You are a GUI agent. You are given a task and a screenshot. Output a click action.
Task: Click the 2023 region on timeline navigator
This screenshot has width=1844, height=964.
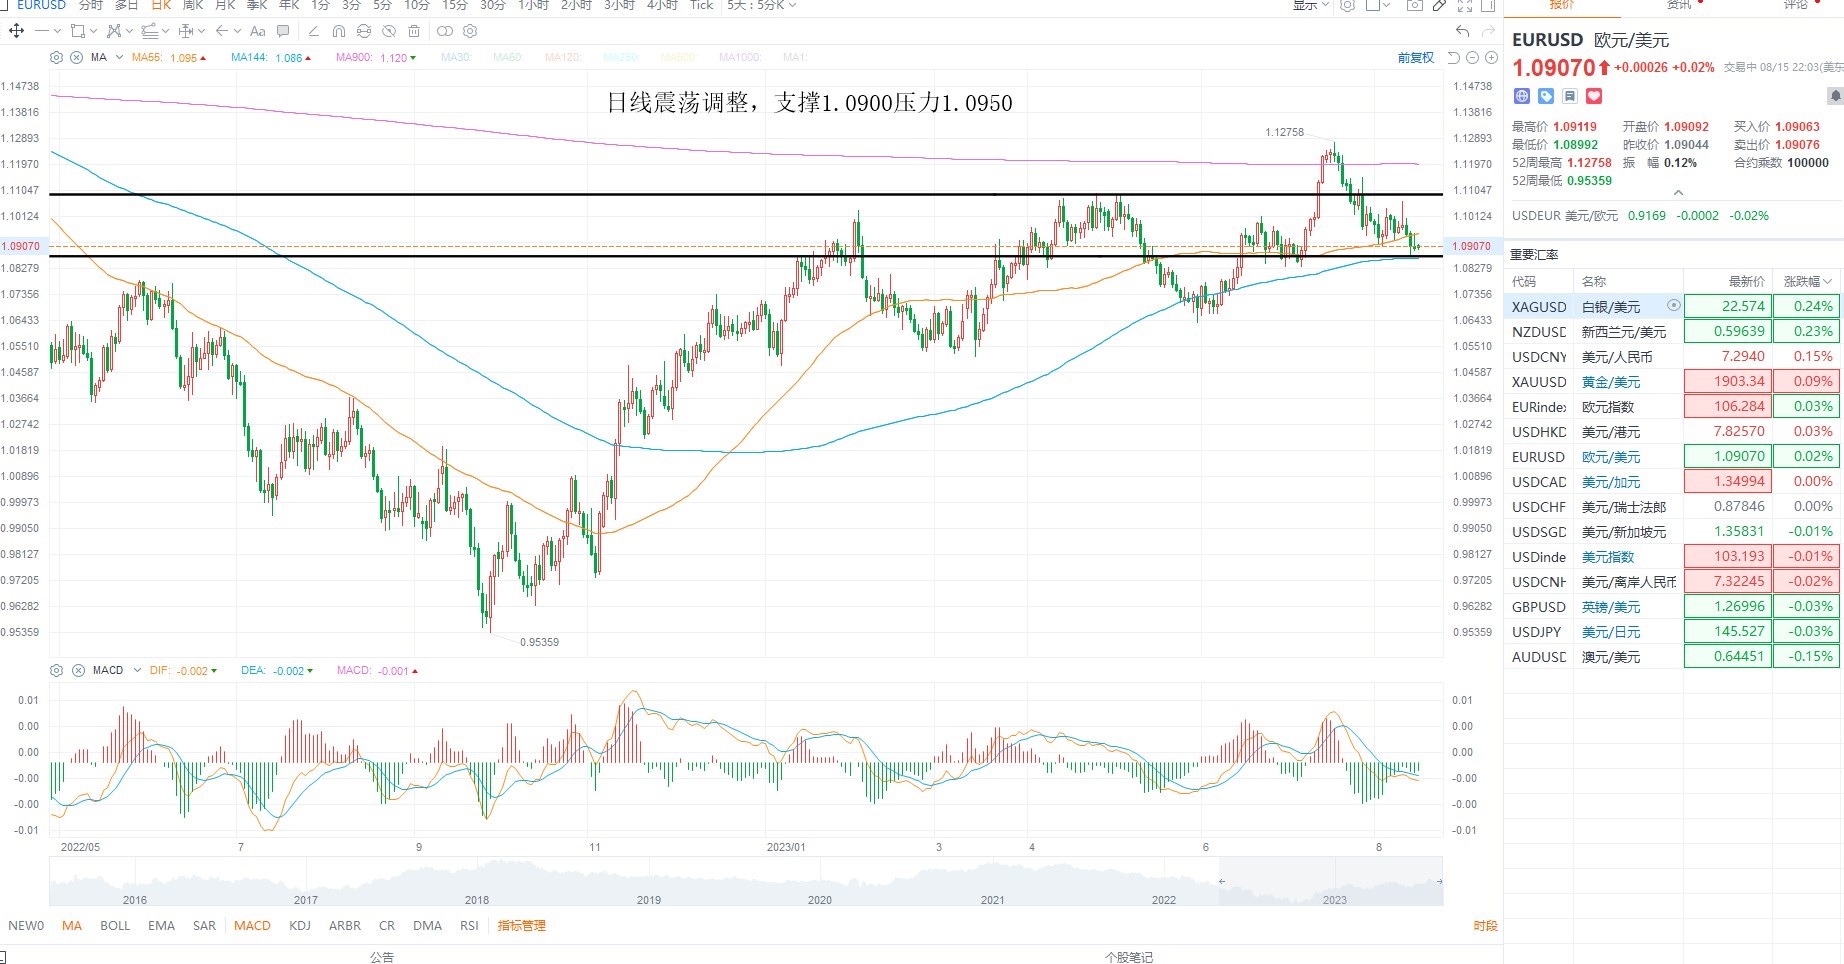coord(1334,899)
